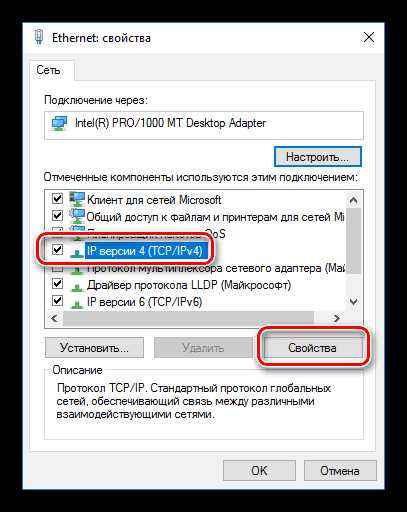Click the LLDP protocol driver icon
Viewport: 407px width, 512px height.
77,287
